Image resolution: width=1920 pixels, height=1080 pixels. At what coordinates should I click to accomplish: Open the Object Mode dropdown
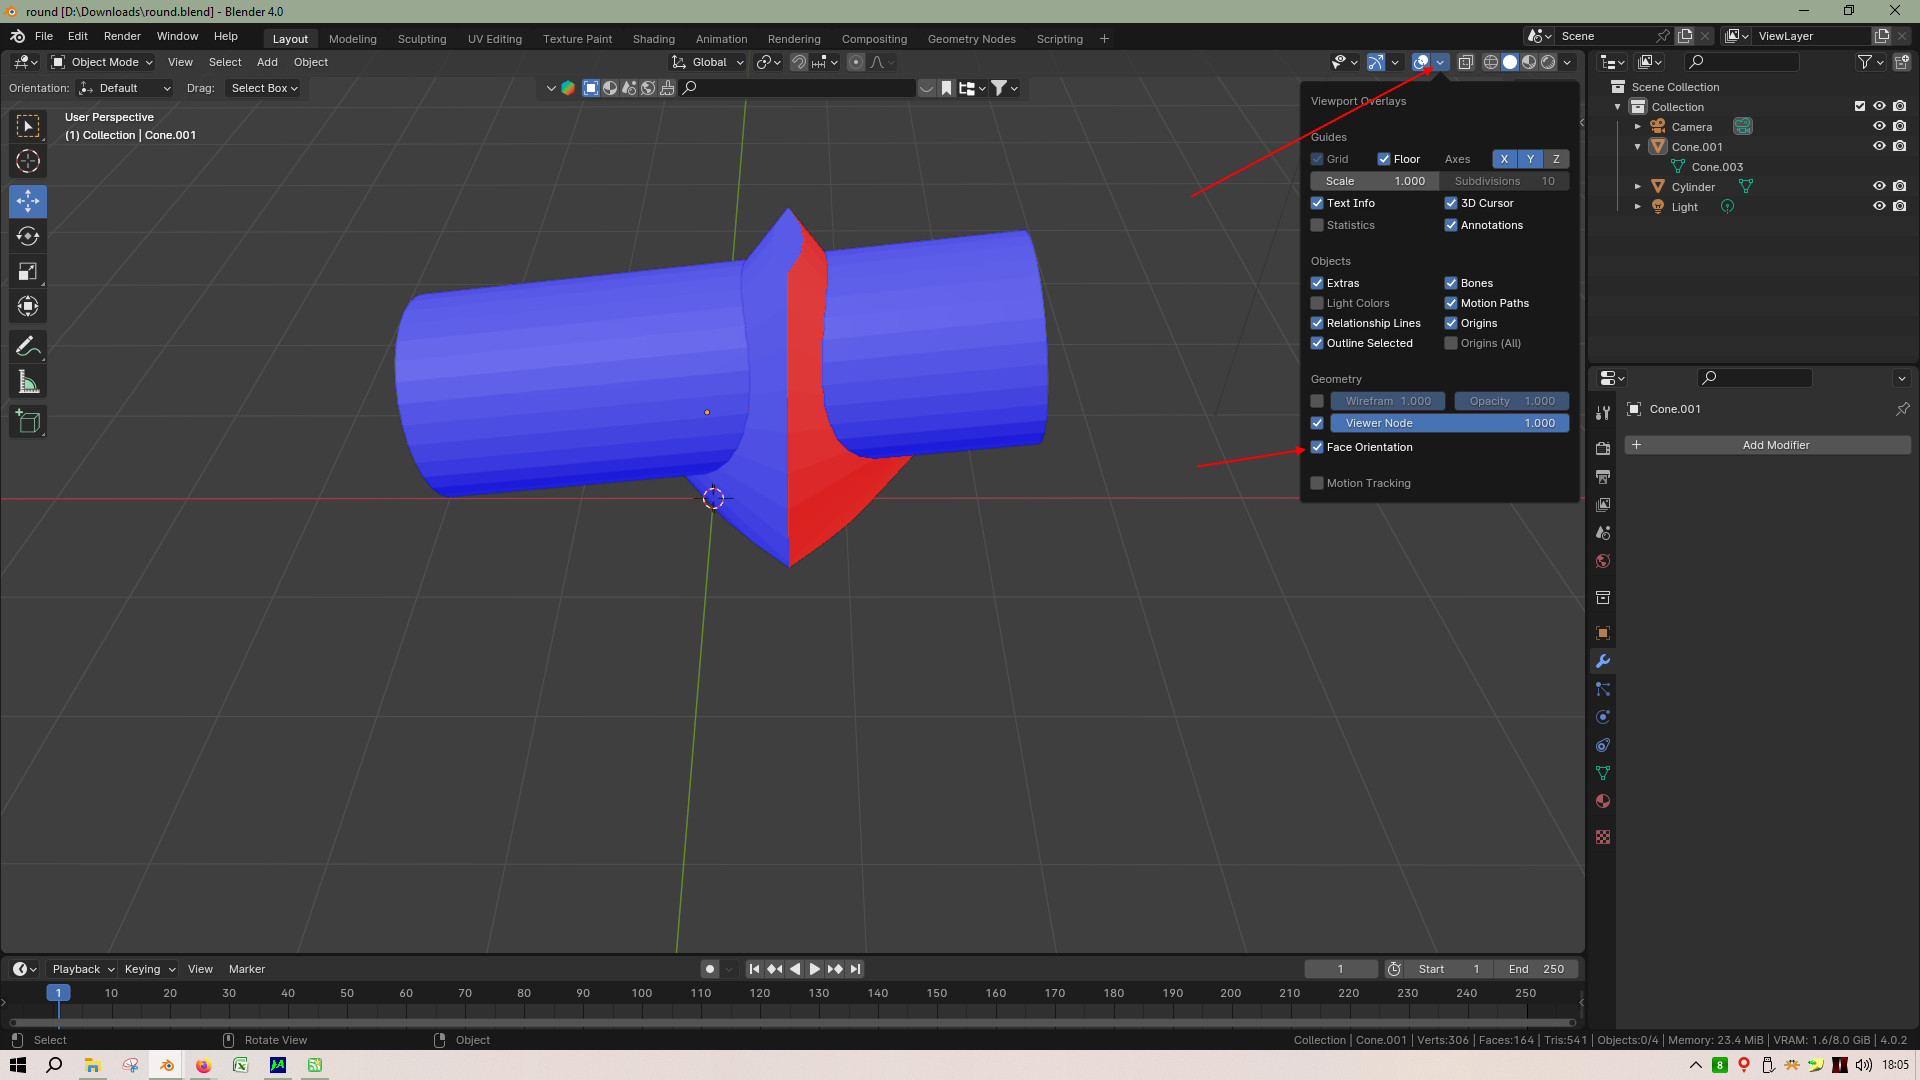[103, 62]
